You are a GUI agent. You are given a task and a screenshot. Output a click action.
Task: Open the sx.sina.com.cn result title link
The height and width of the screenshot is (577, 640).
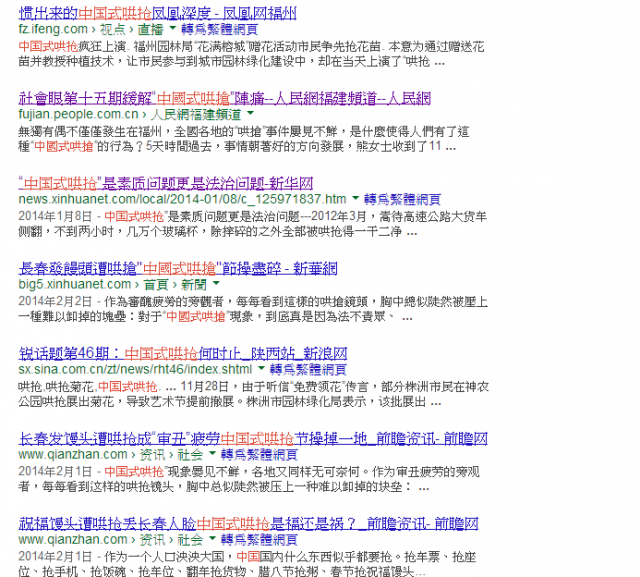183,353
